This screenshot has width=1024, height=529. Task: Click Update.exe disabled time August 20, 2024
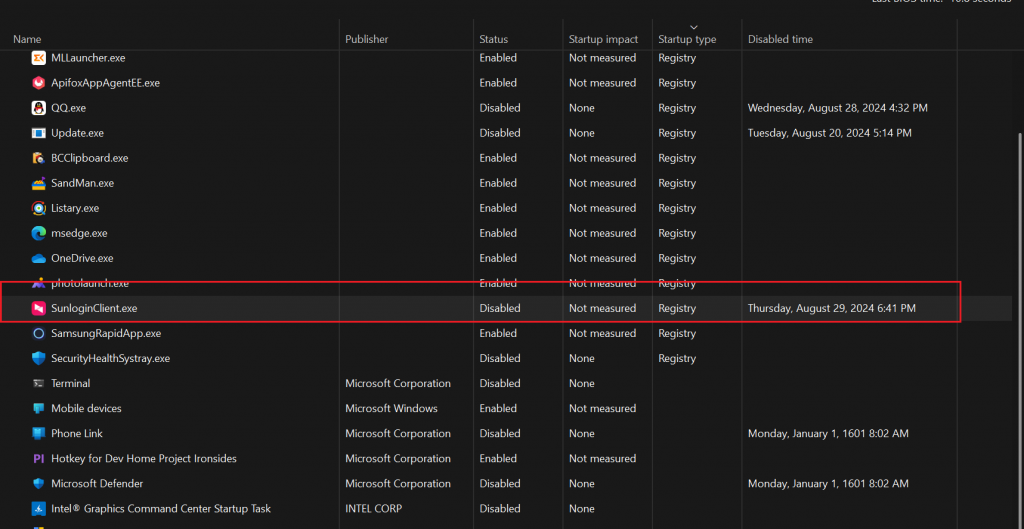point(829,133)
